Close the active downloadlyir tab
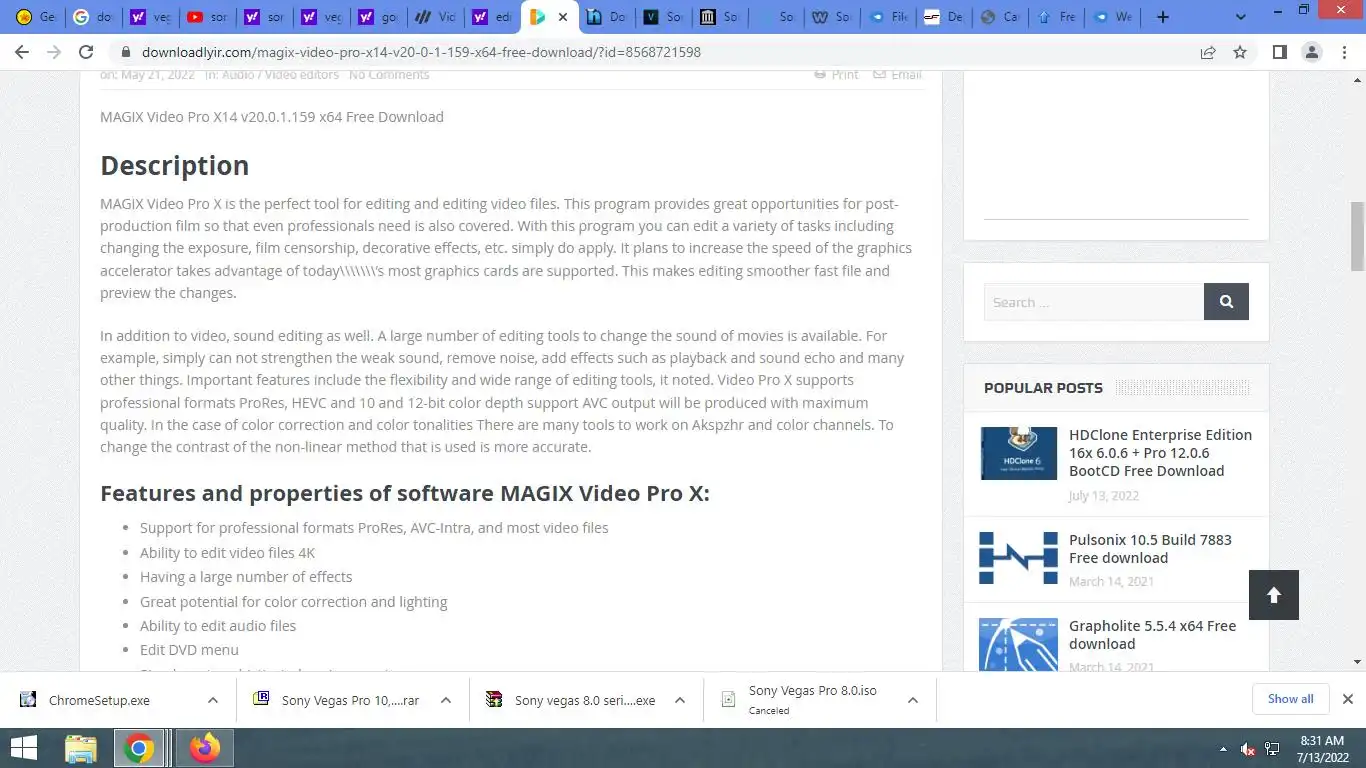The width and height of the screenshot is (1366, 768). coord(563,17)
